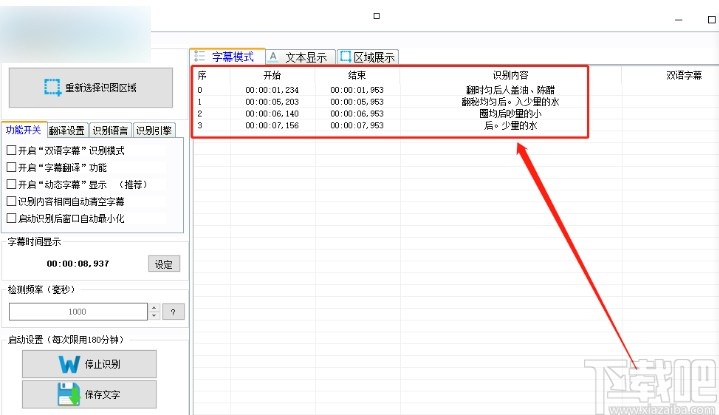Select the 字幕模式 tab

point(227,56)
